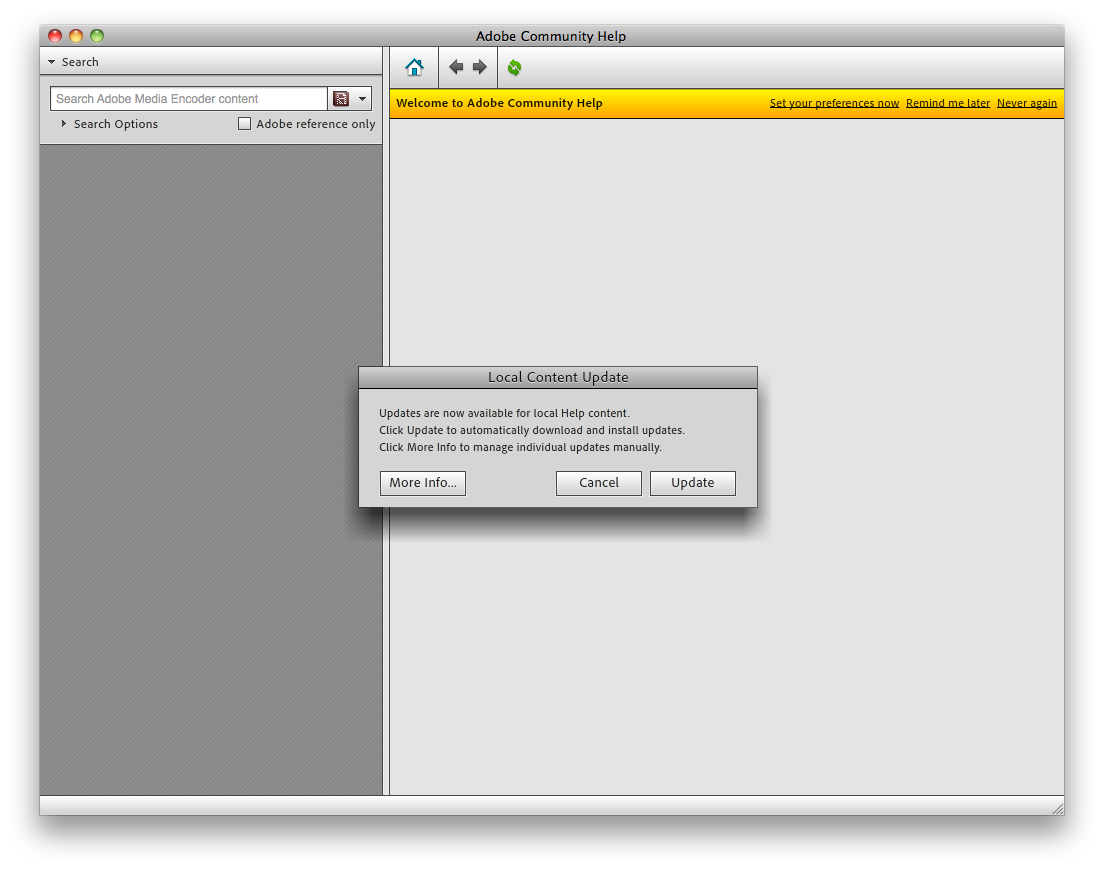1104x870 pixels.
Task: Zoom the window with green button
Action: click(x=97, y=36)
